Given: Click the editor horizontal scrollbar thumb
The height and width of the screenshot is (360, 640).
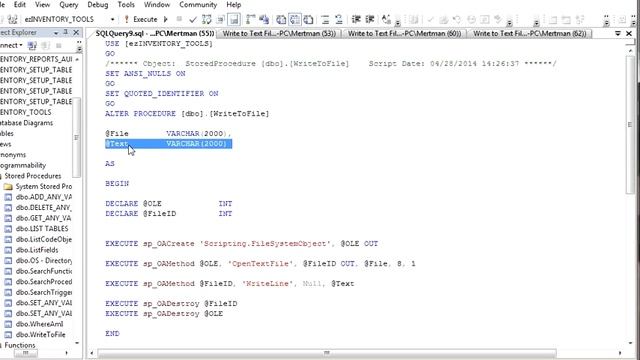Looking at the screenshot, I should [x=327, y=353].
